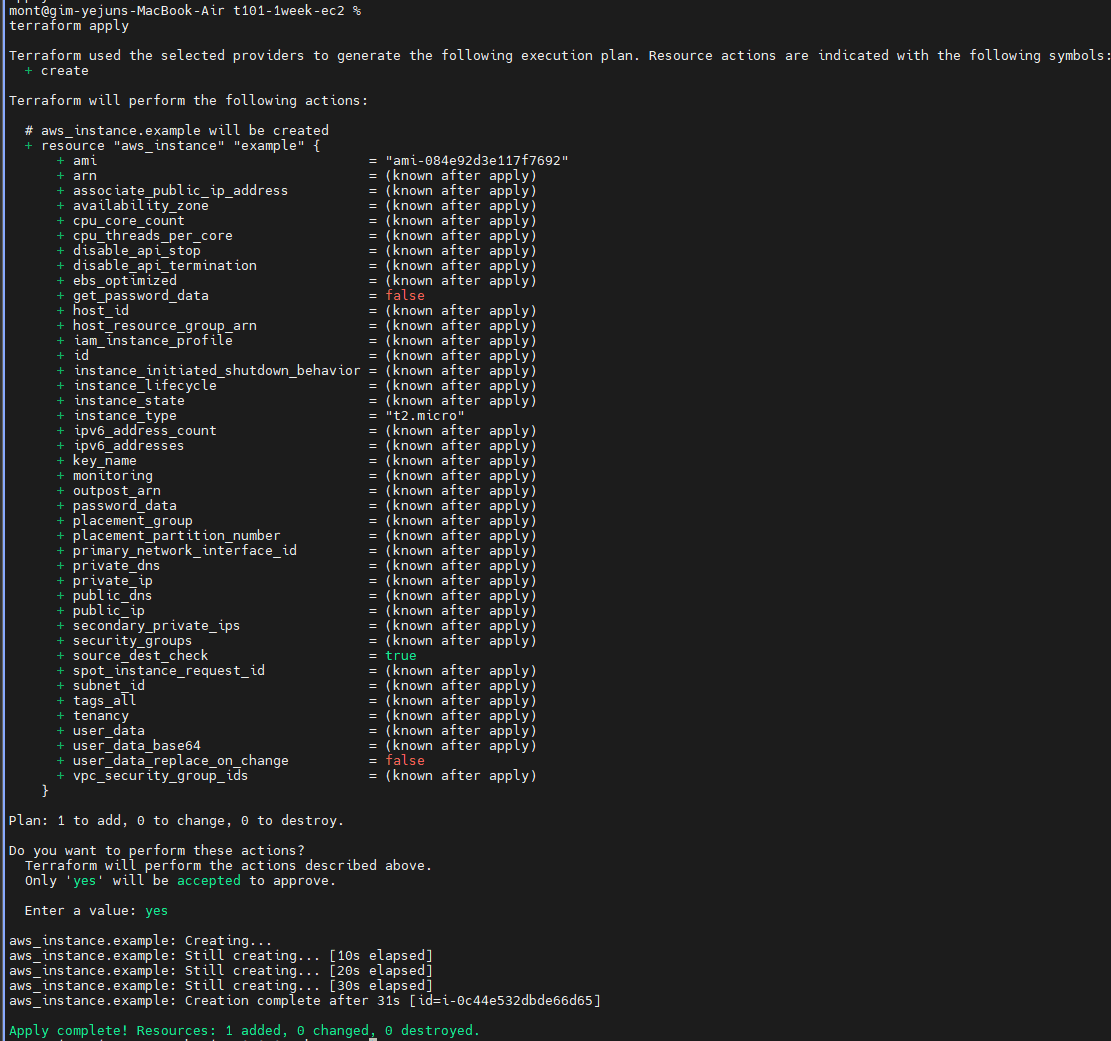Click the green 'accepted' word in prompt
This screenshot has height=1041, width=1111.
(209, 881)
